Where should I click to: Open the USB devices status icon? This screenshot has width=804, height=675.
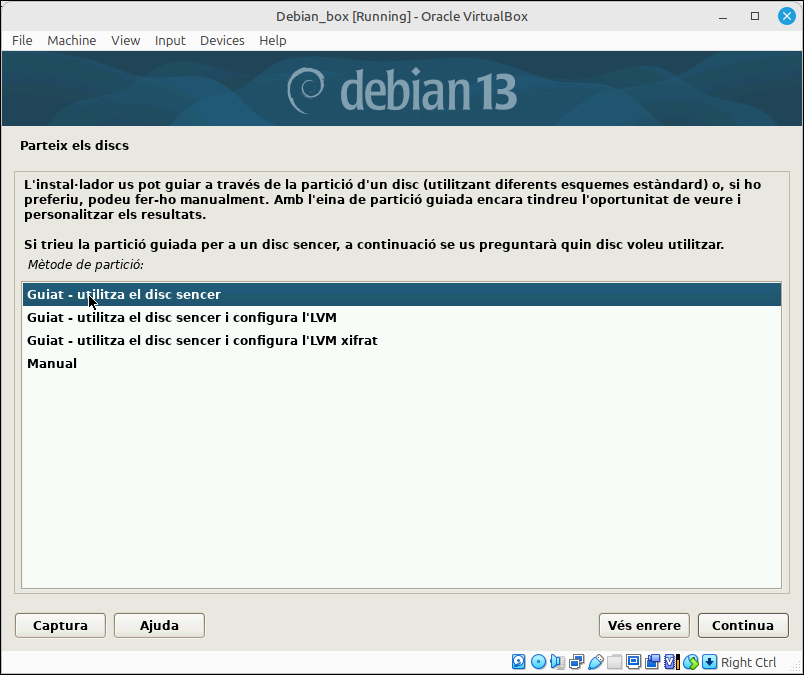click(595, 662)
